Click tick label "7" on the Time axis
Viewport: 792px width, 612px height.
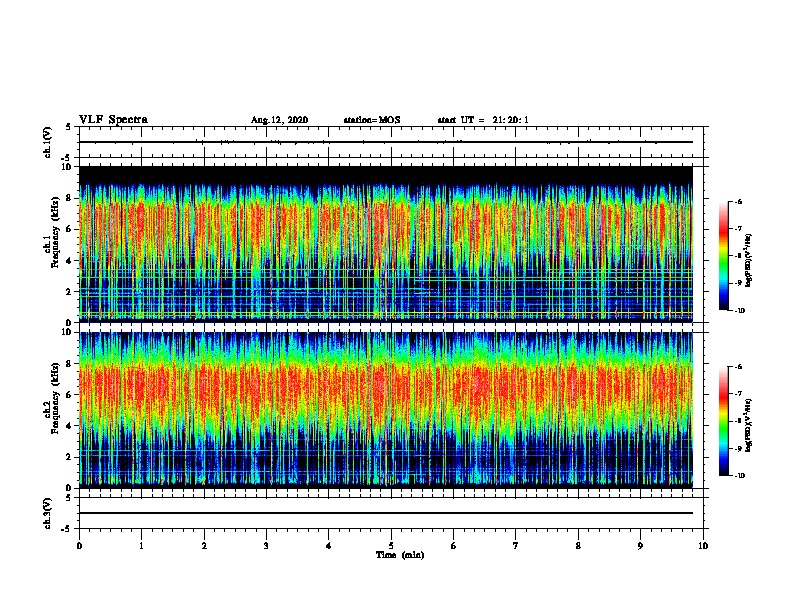click(516, 546)
